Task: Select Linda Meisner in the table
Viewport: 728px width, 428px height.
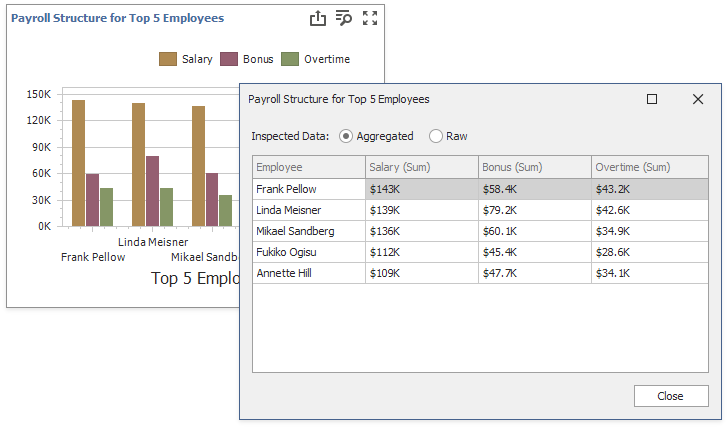Action: pyautogui.click(x=308, y=210)
